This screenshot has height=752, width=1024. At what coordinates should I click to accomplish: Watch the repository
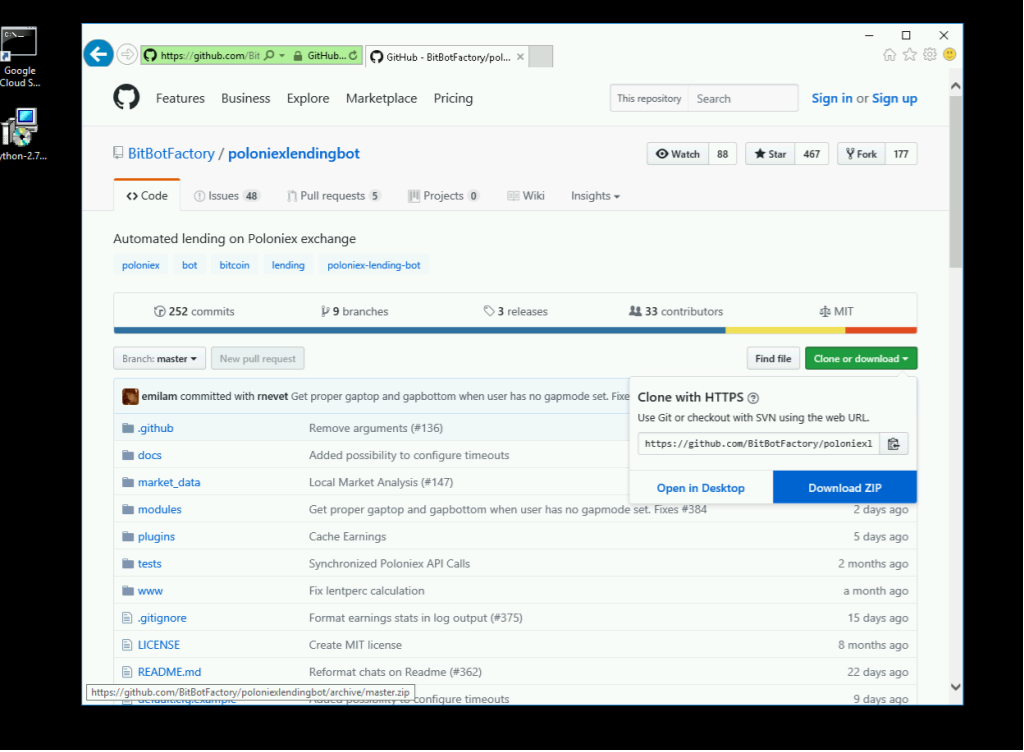pyautogui.click(x=678, y=154)
